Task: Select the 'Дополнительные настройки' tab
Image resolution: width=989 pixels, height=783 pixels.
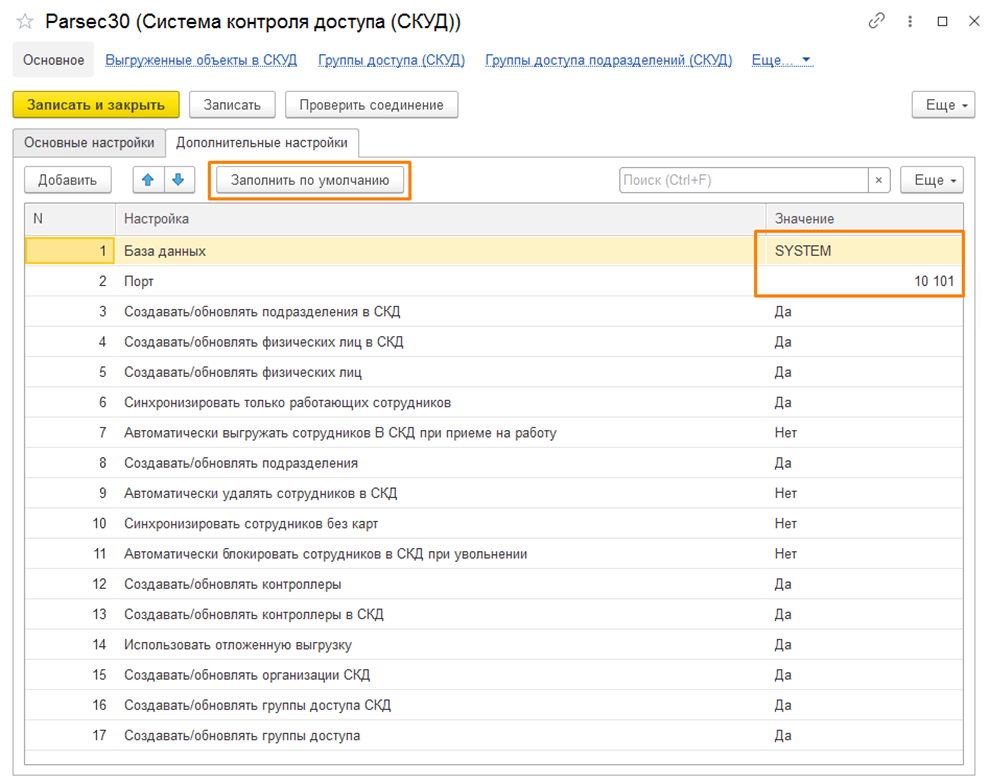Action: (262, 143)
